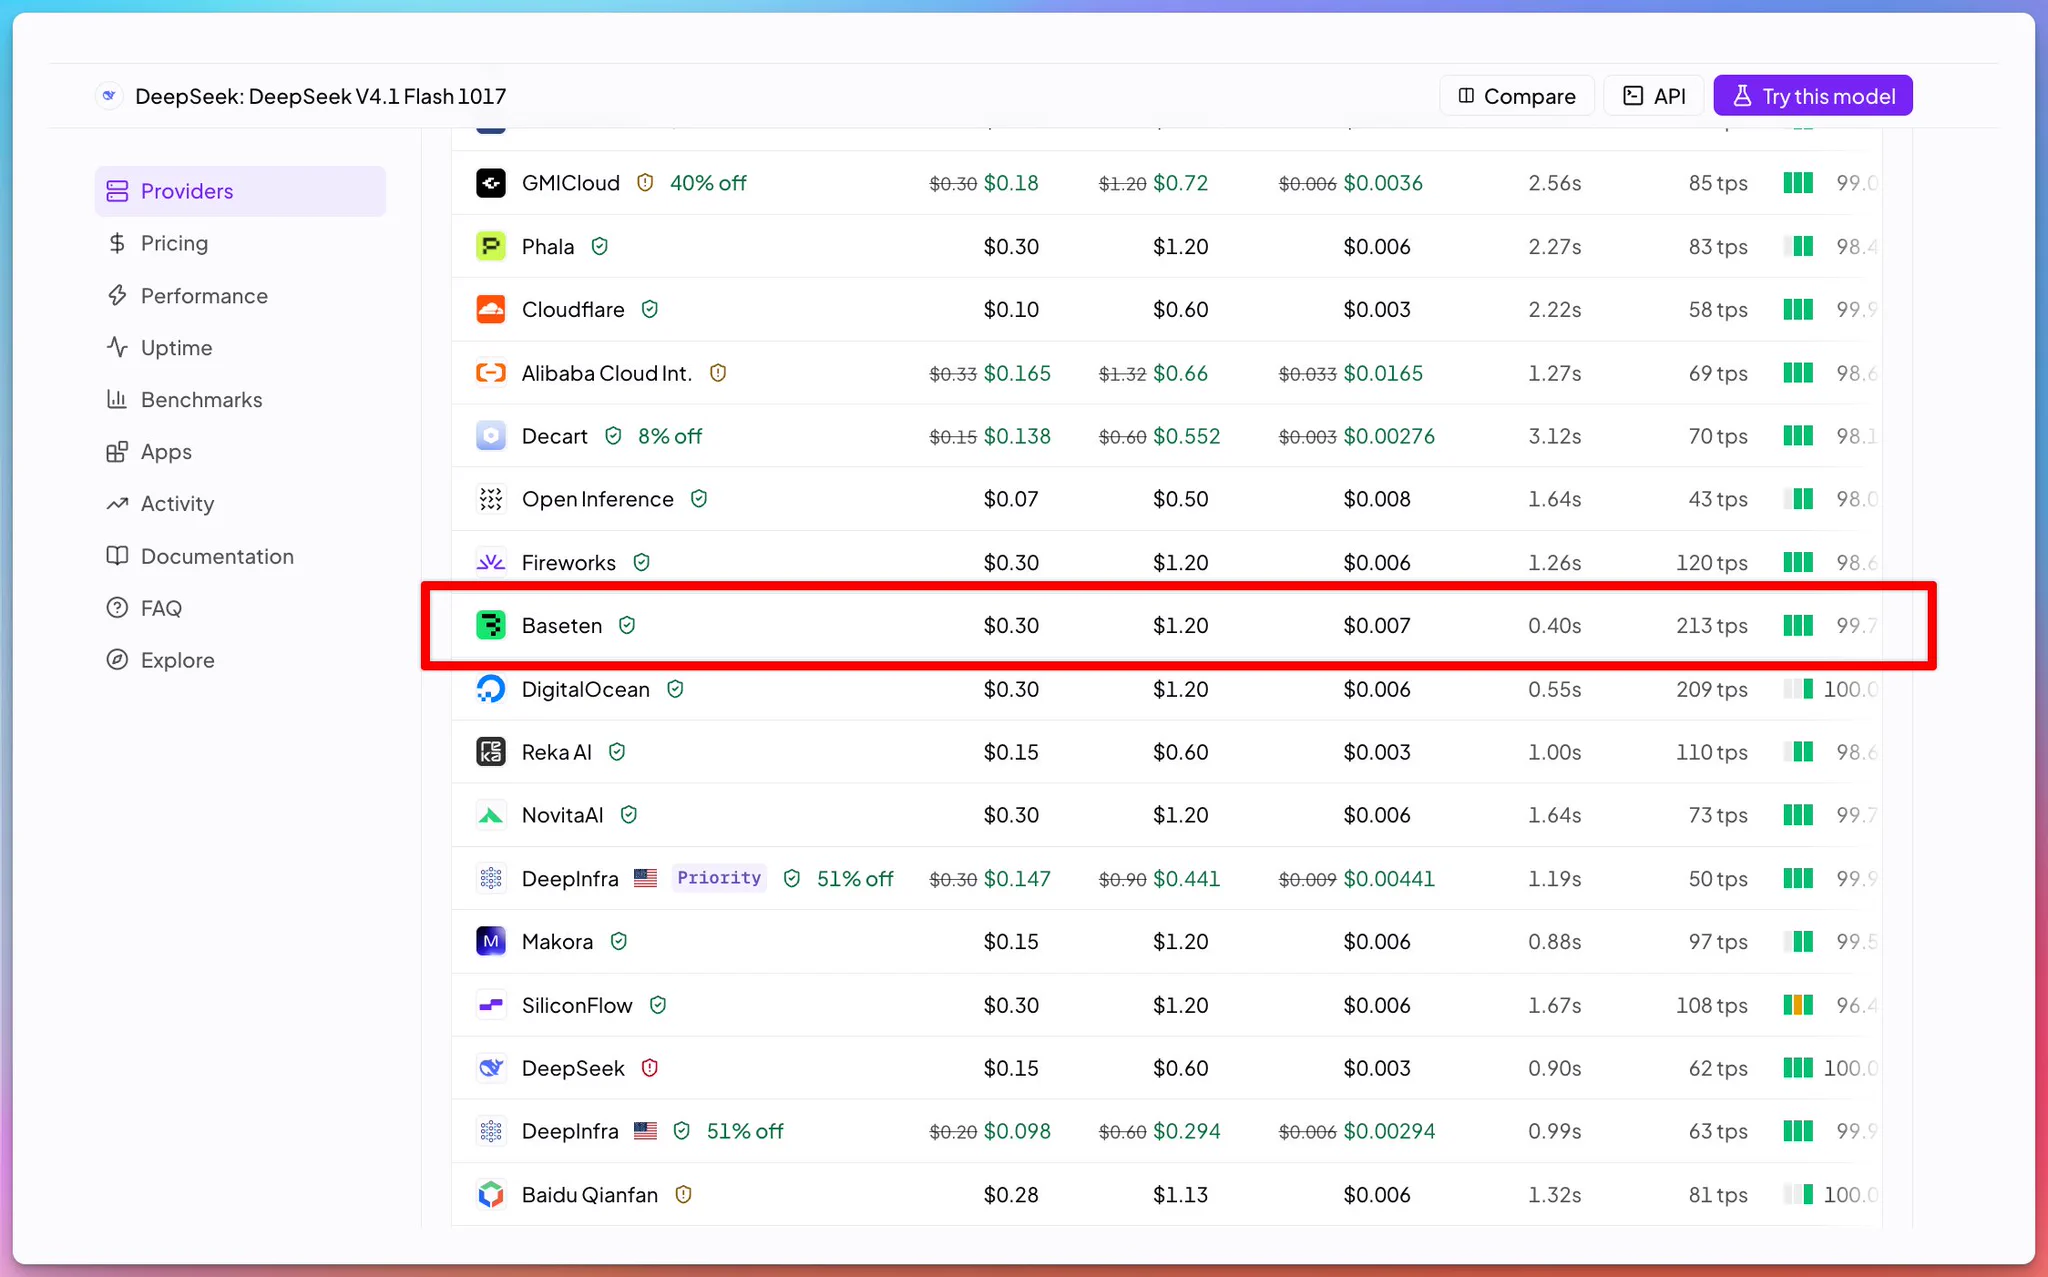Go to the FAQ section

point(240,608)
